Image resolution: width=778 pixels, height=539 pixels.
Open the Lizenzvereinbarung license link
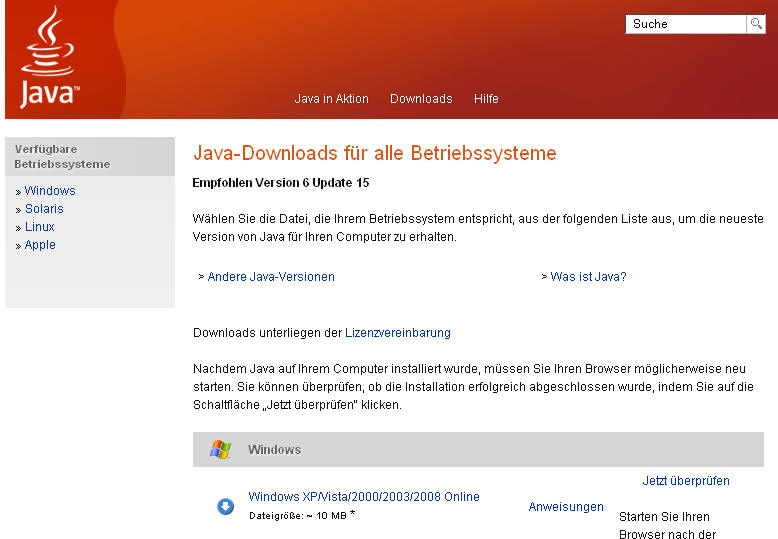(397, 333)
